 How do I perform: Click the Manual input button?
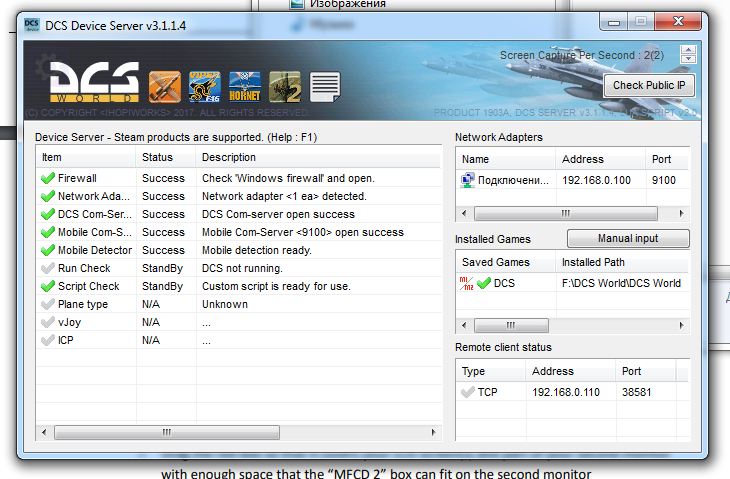pos(628,238)
